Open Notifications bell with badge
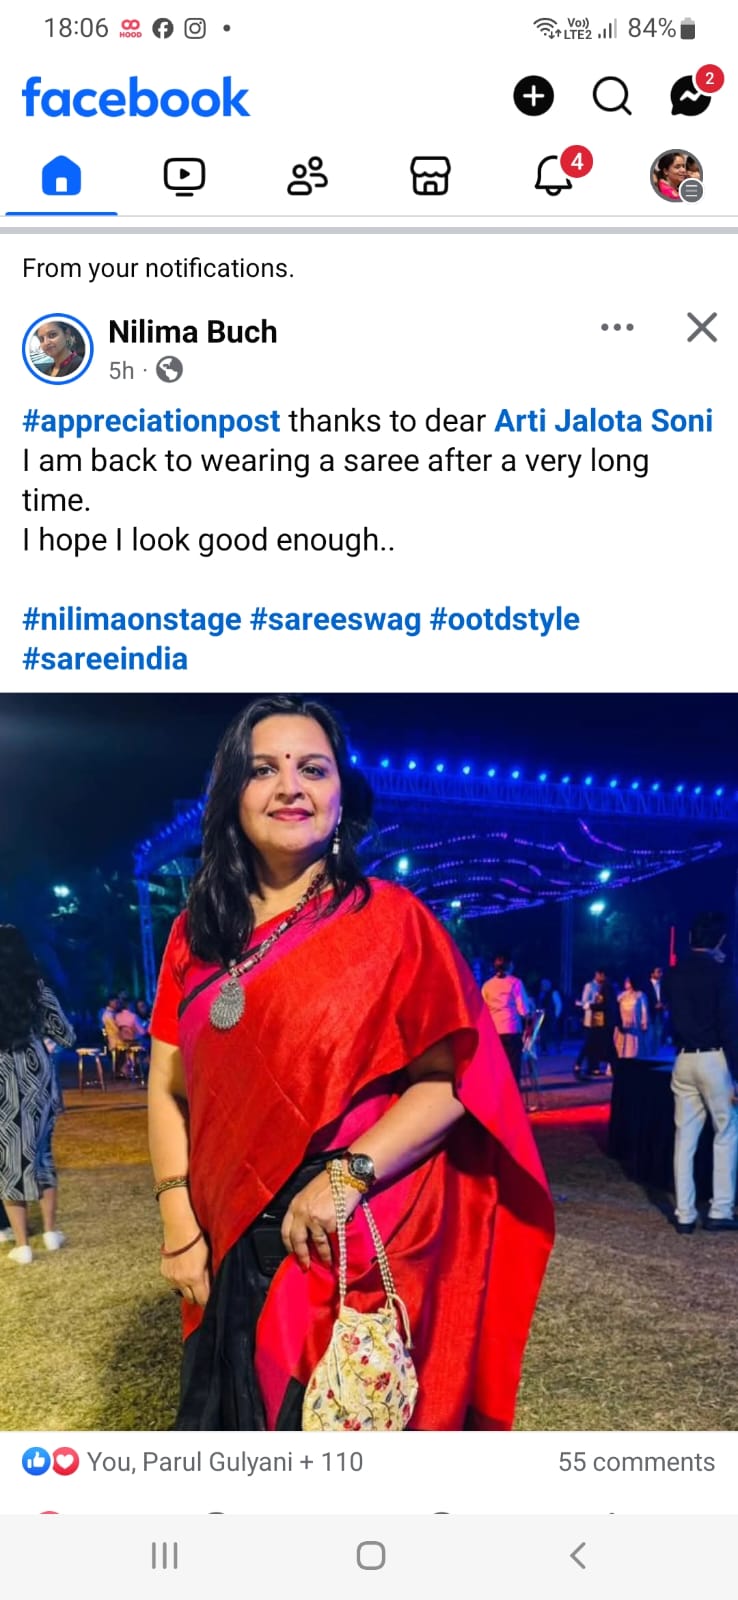Viewport: 738px width, 1600px height. click(556, 173)
